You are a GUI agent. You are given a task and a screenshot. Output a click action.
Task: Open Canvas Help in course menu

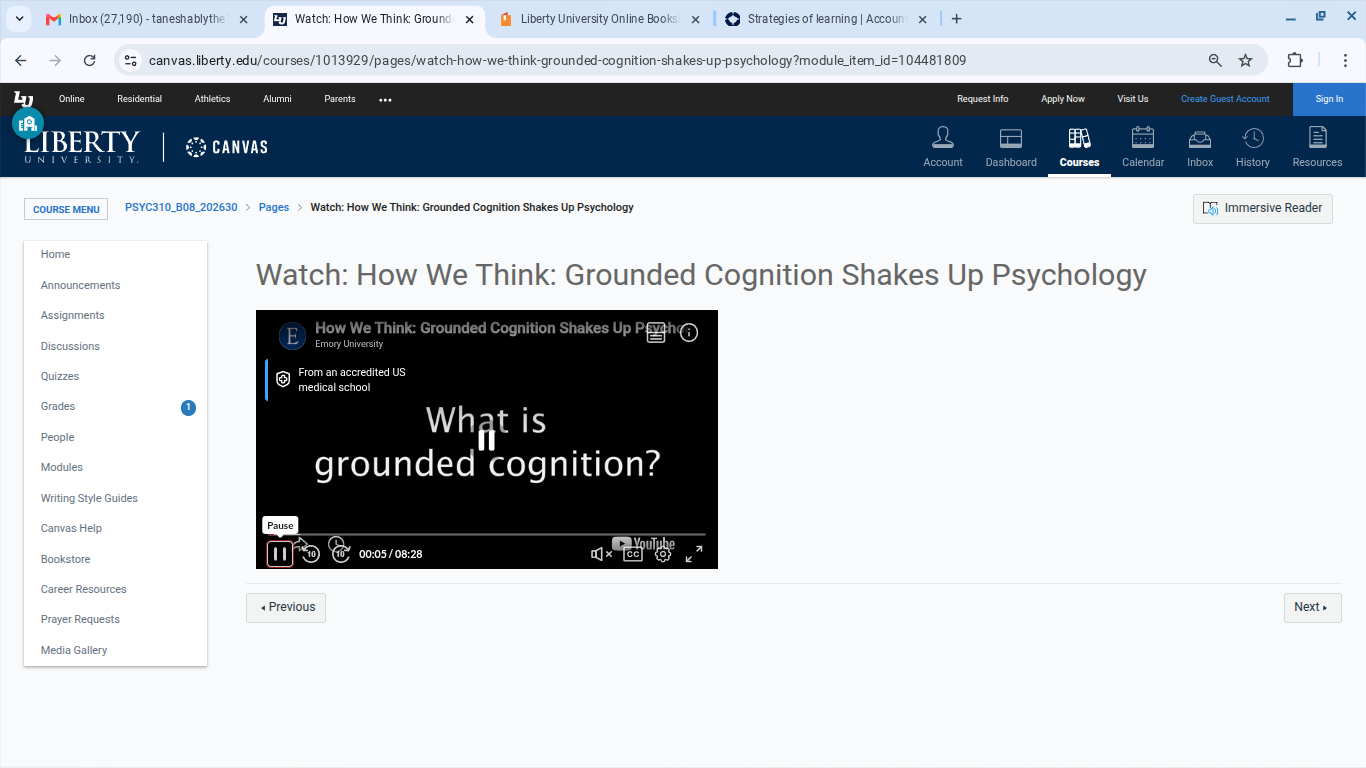(71, 528)
